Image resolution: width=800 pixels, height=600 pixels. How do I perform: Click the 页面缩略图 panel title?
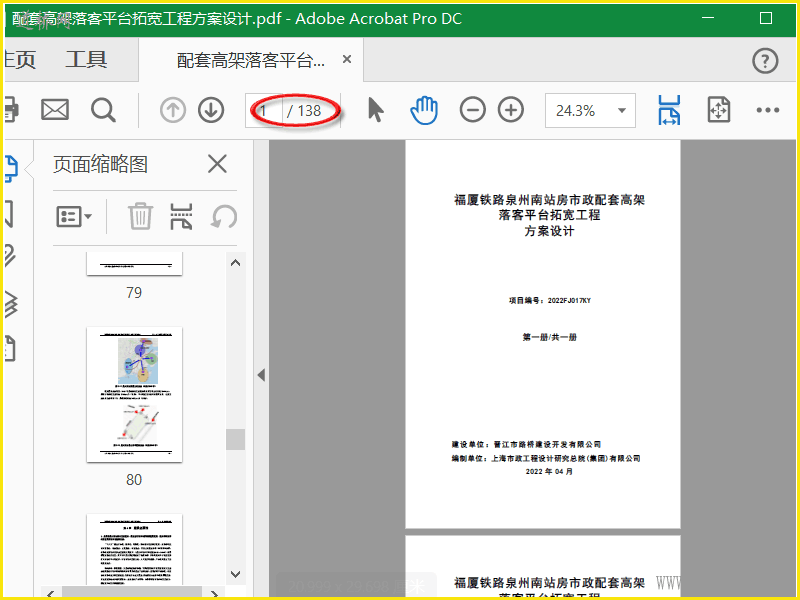pos(101,164)
